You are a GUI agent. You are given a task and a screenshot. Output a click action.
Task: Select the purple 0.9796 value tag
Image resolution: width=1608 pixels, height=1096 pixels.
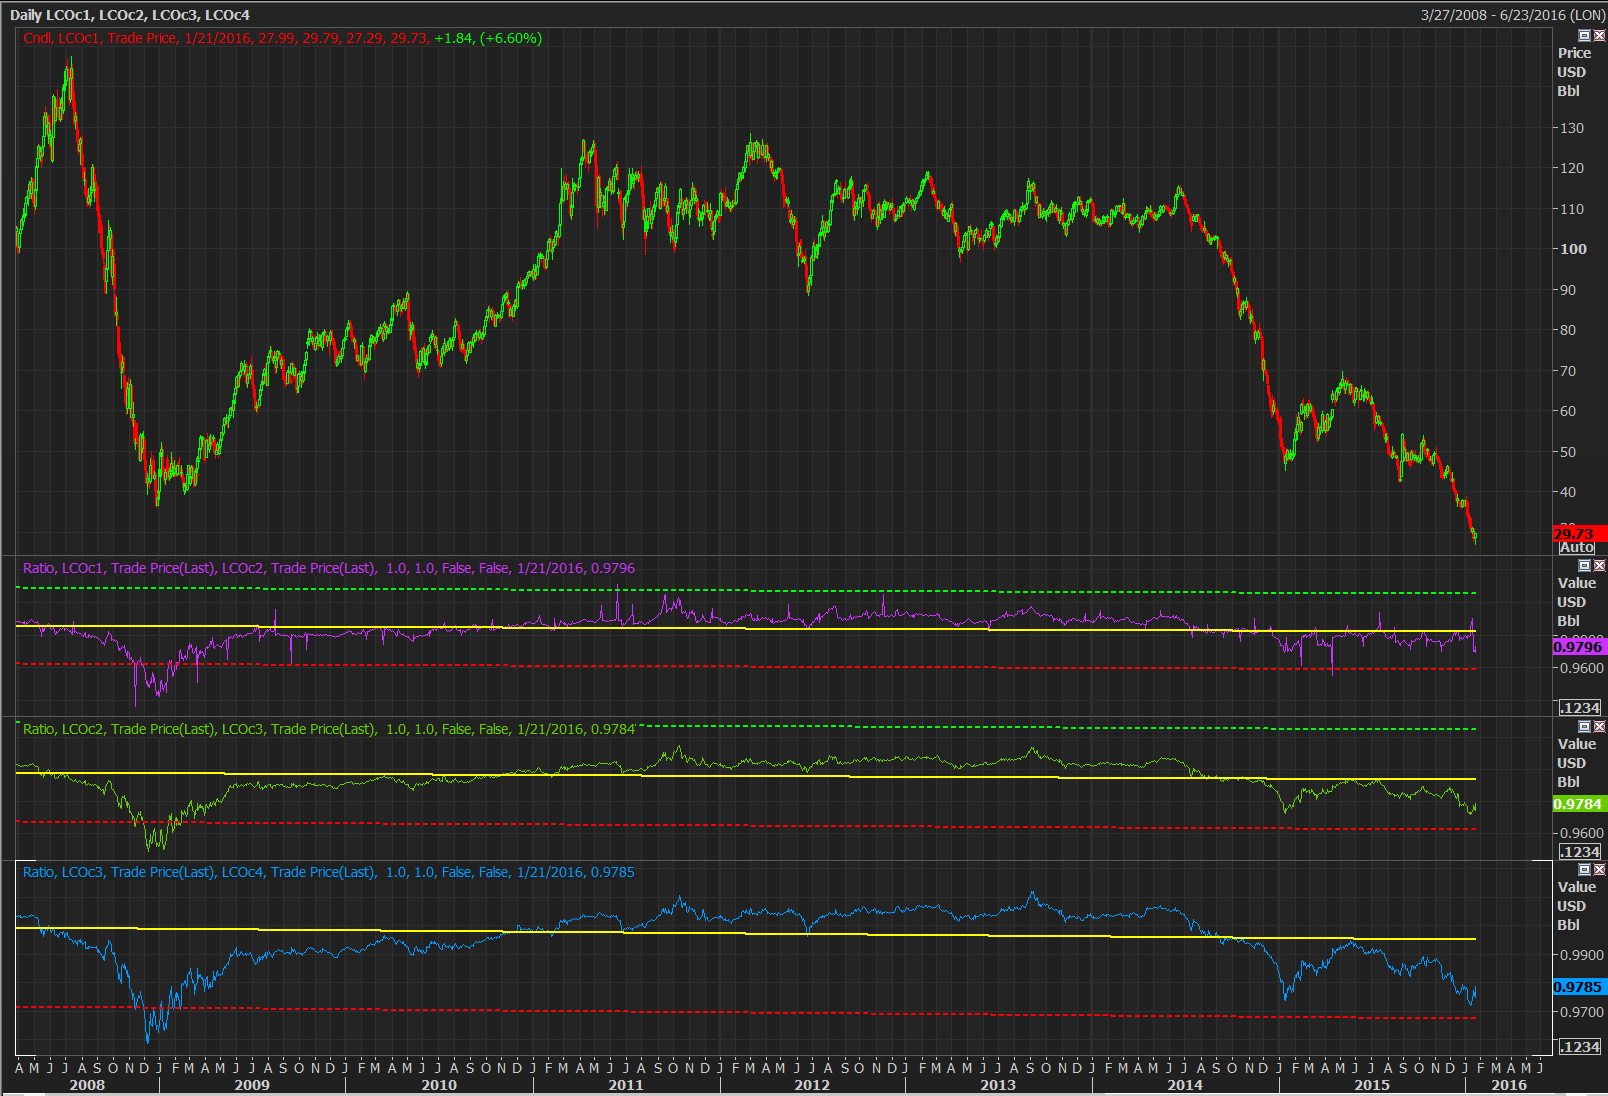tap(1579, 647)
